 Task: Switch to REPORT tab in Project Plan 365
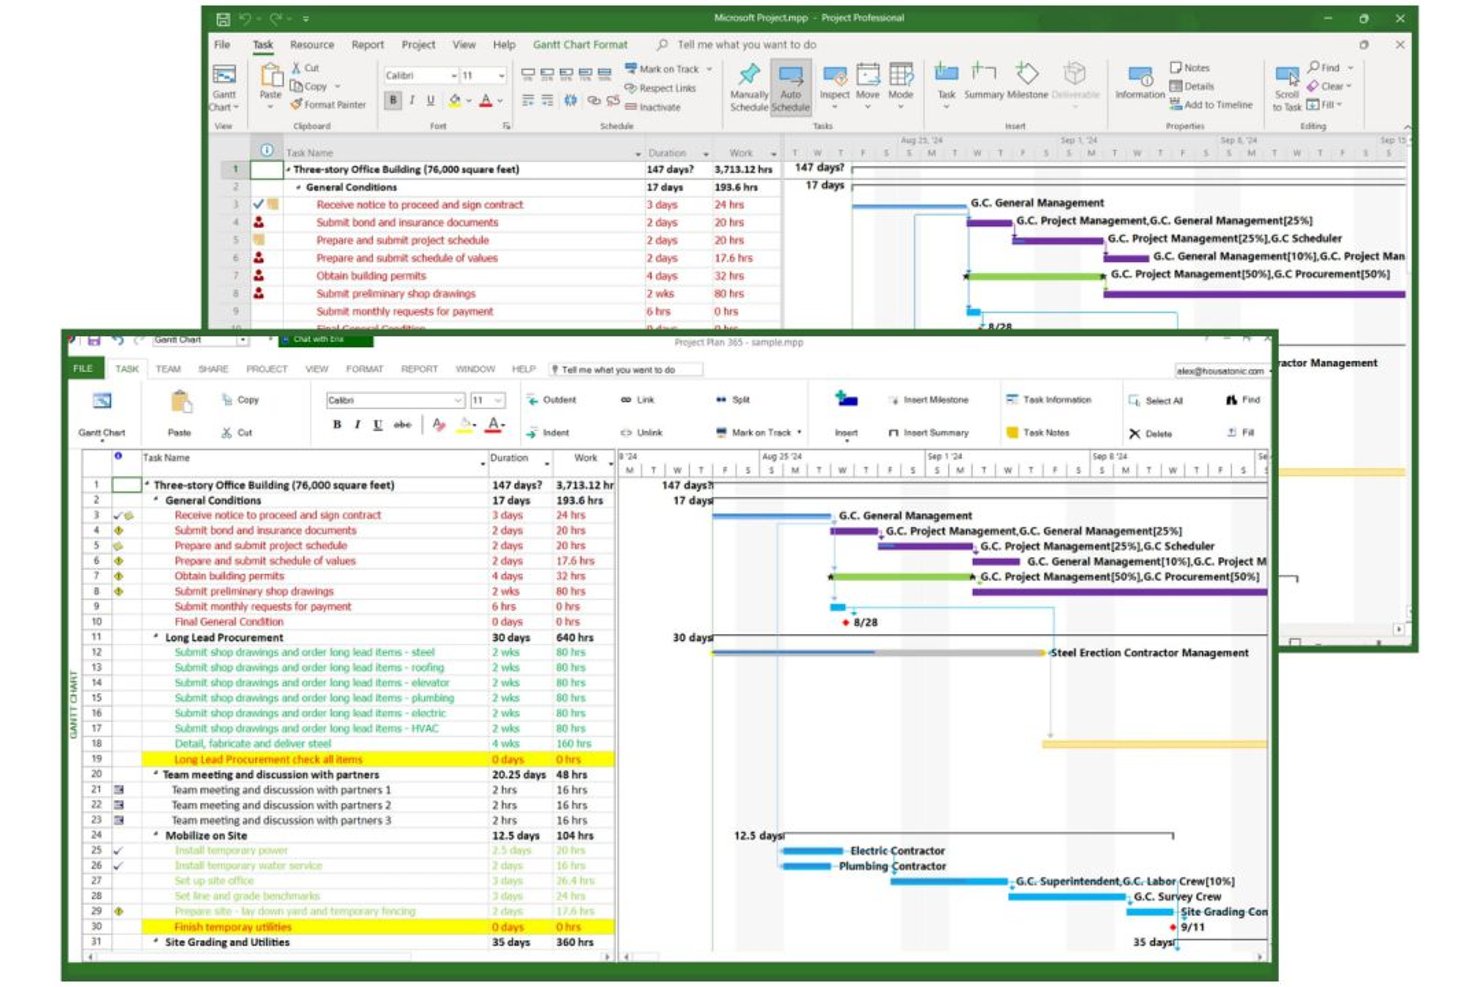419,369
